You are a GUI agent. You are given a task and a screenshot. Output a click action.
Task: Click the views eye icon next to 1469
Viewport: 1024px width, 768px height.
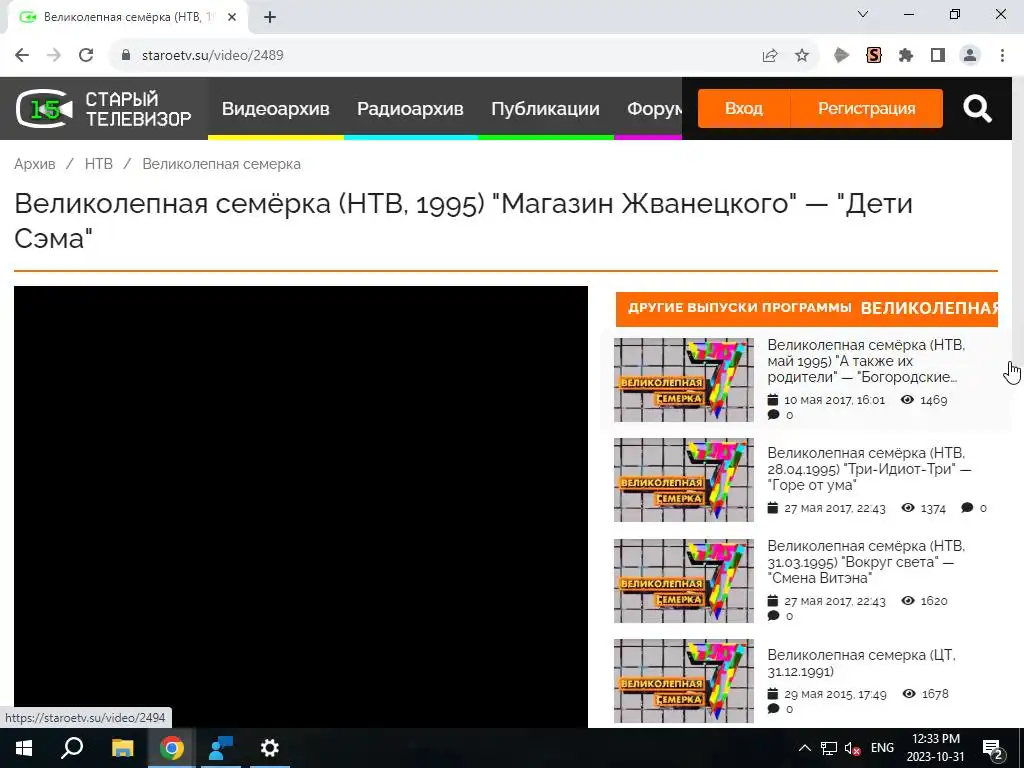click(x=907, y=400)
